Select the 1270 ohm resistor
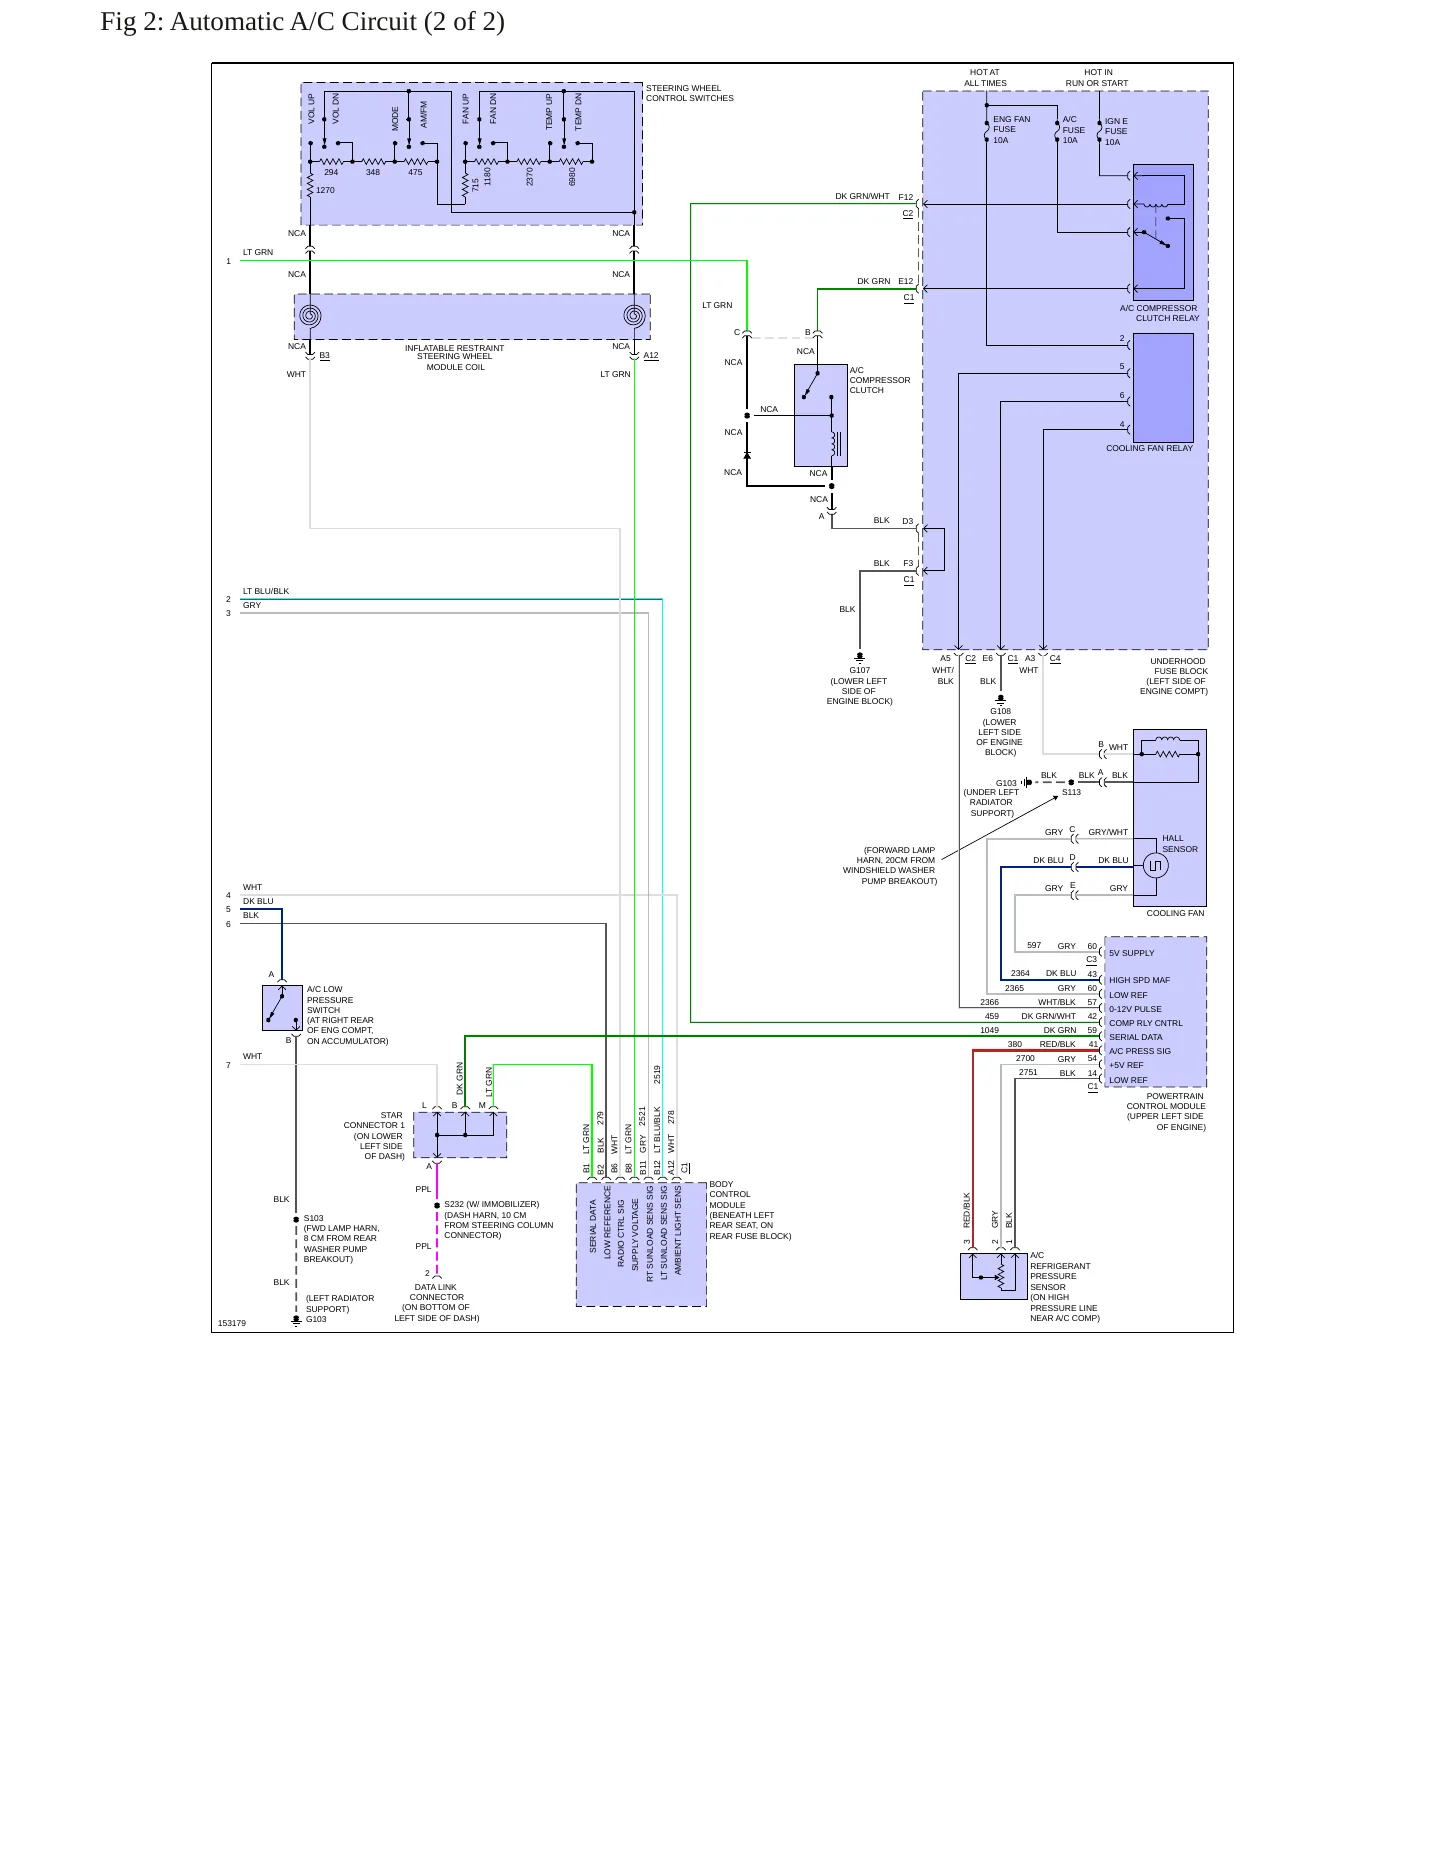Viewport: 1445px width, 1870px height. coord(310,187)
